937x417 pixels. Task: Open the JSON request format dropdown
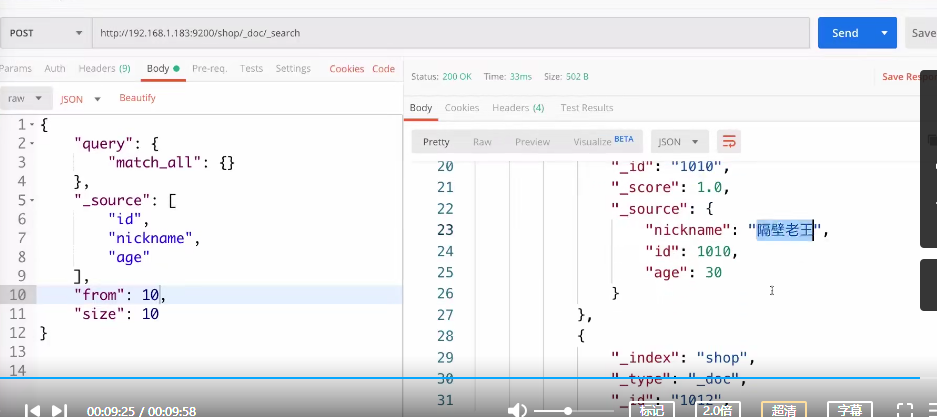(x=80, y=99)
